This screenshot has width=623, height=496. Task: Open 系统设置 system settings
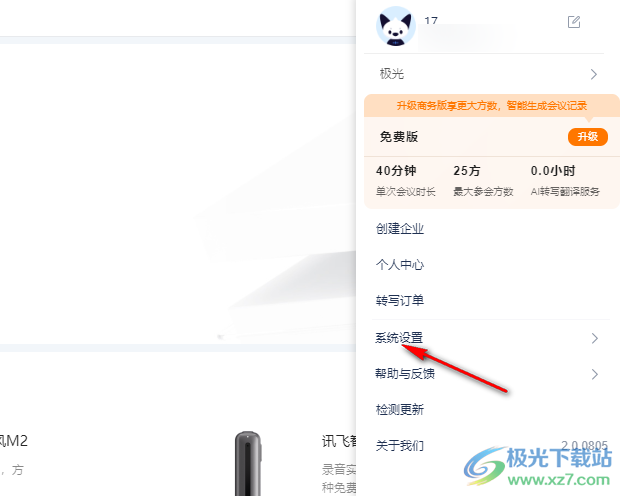(x=399, y=338)
